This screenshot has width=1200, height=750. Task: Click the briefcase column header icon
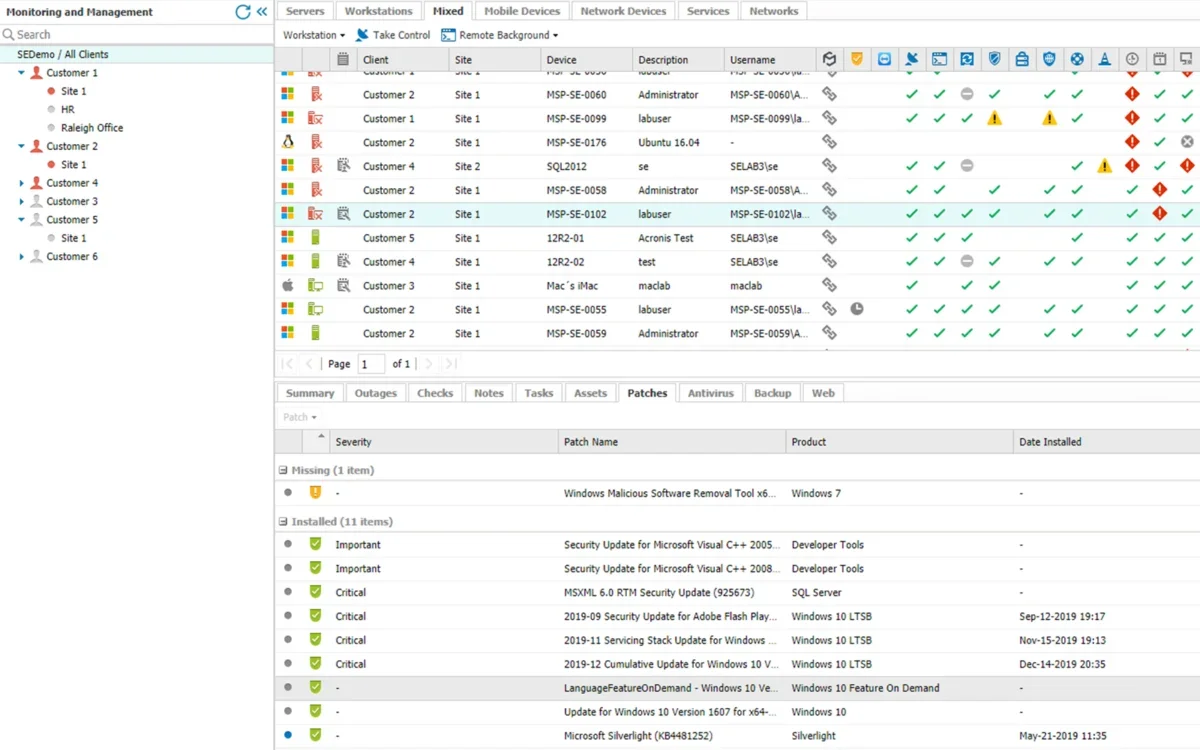[1021, 60]
